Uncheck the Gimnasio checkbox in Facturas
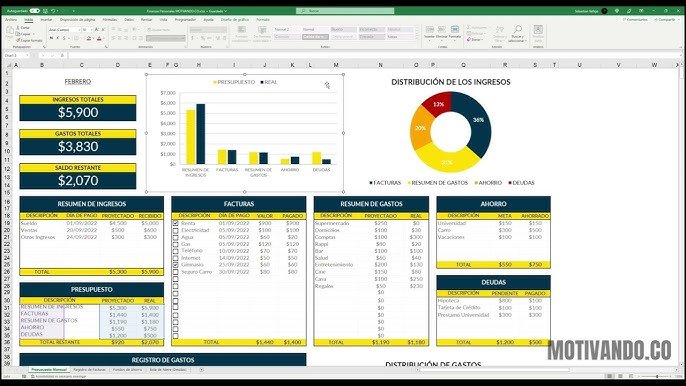Image resolution: width=686 pixels, height=386 pixels. [175, 265]
